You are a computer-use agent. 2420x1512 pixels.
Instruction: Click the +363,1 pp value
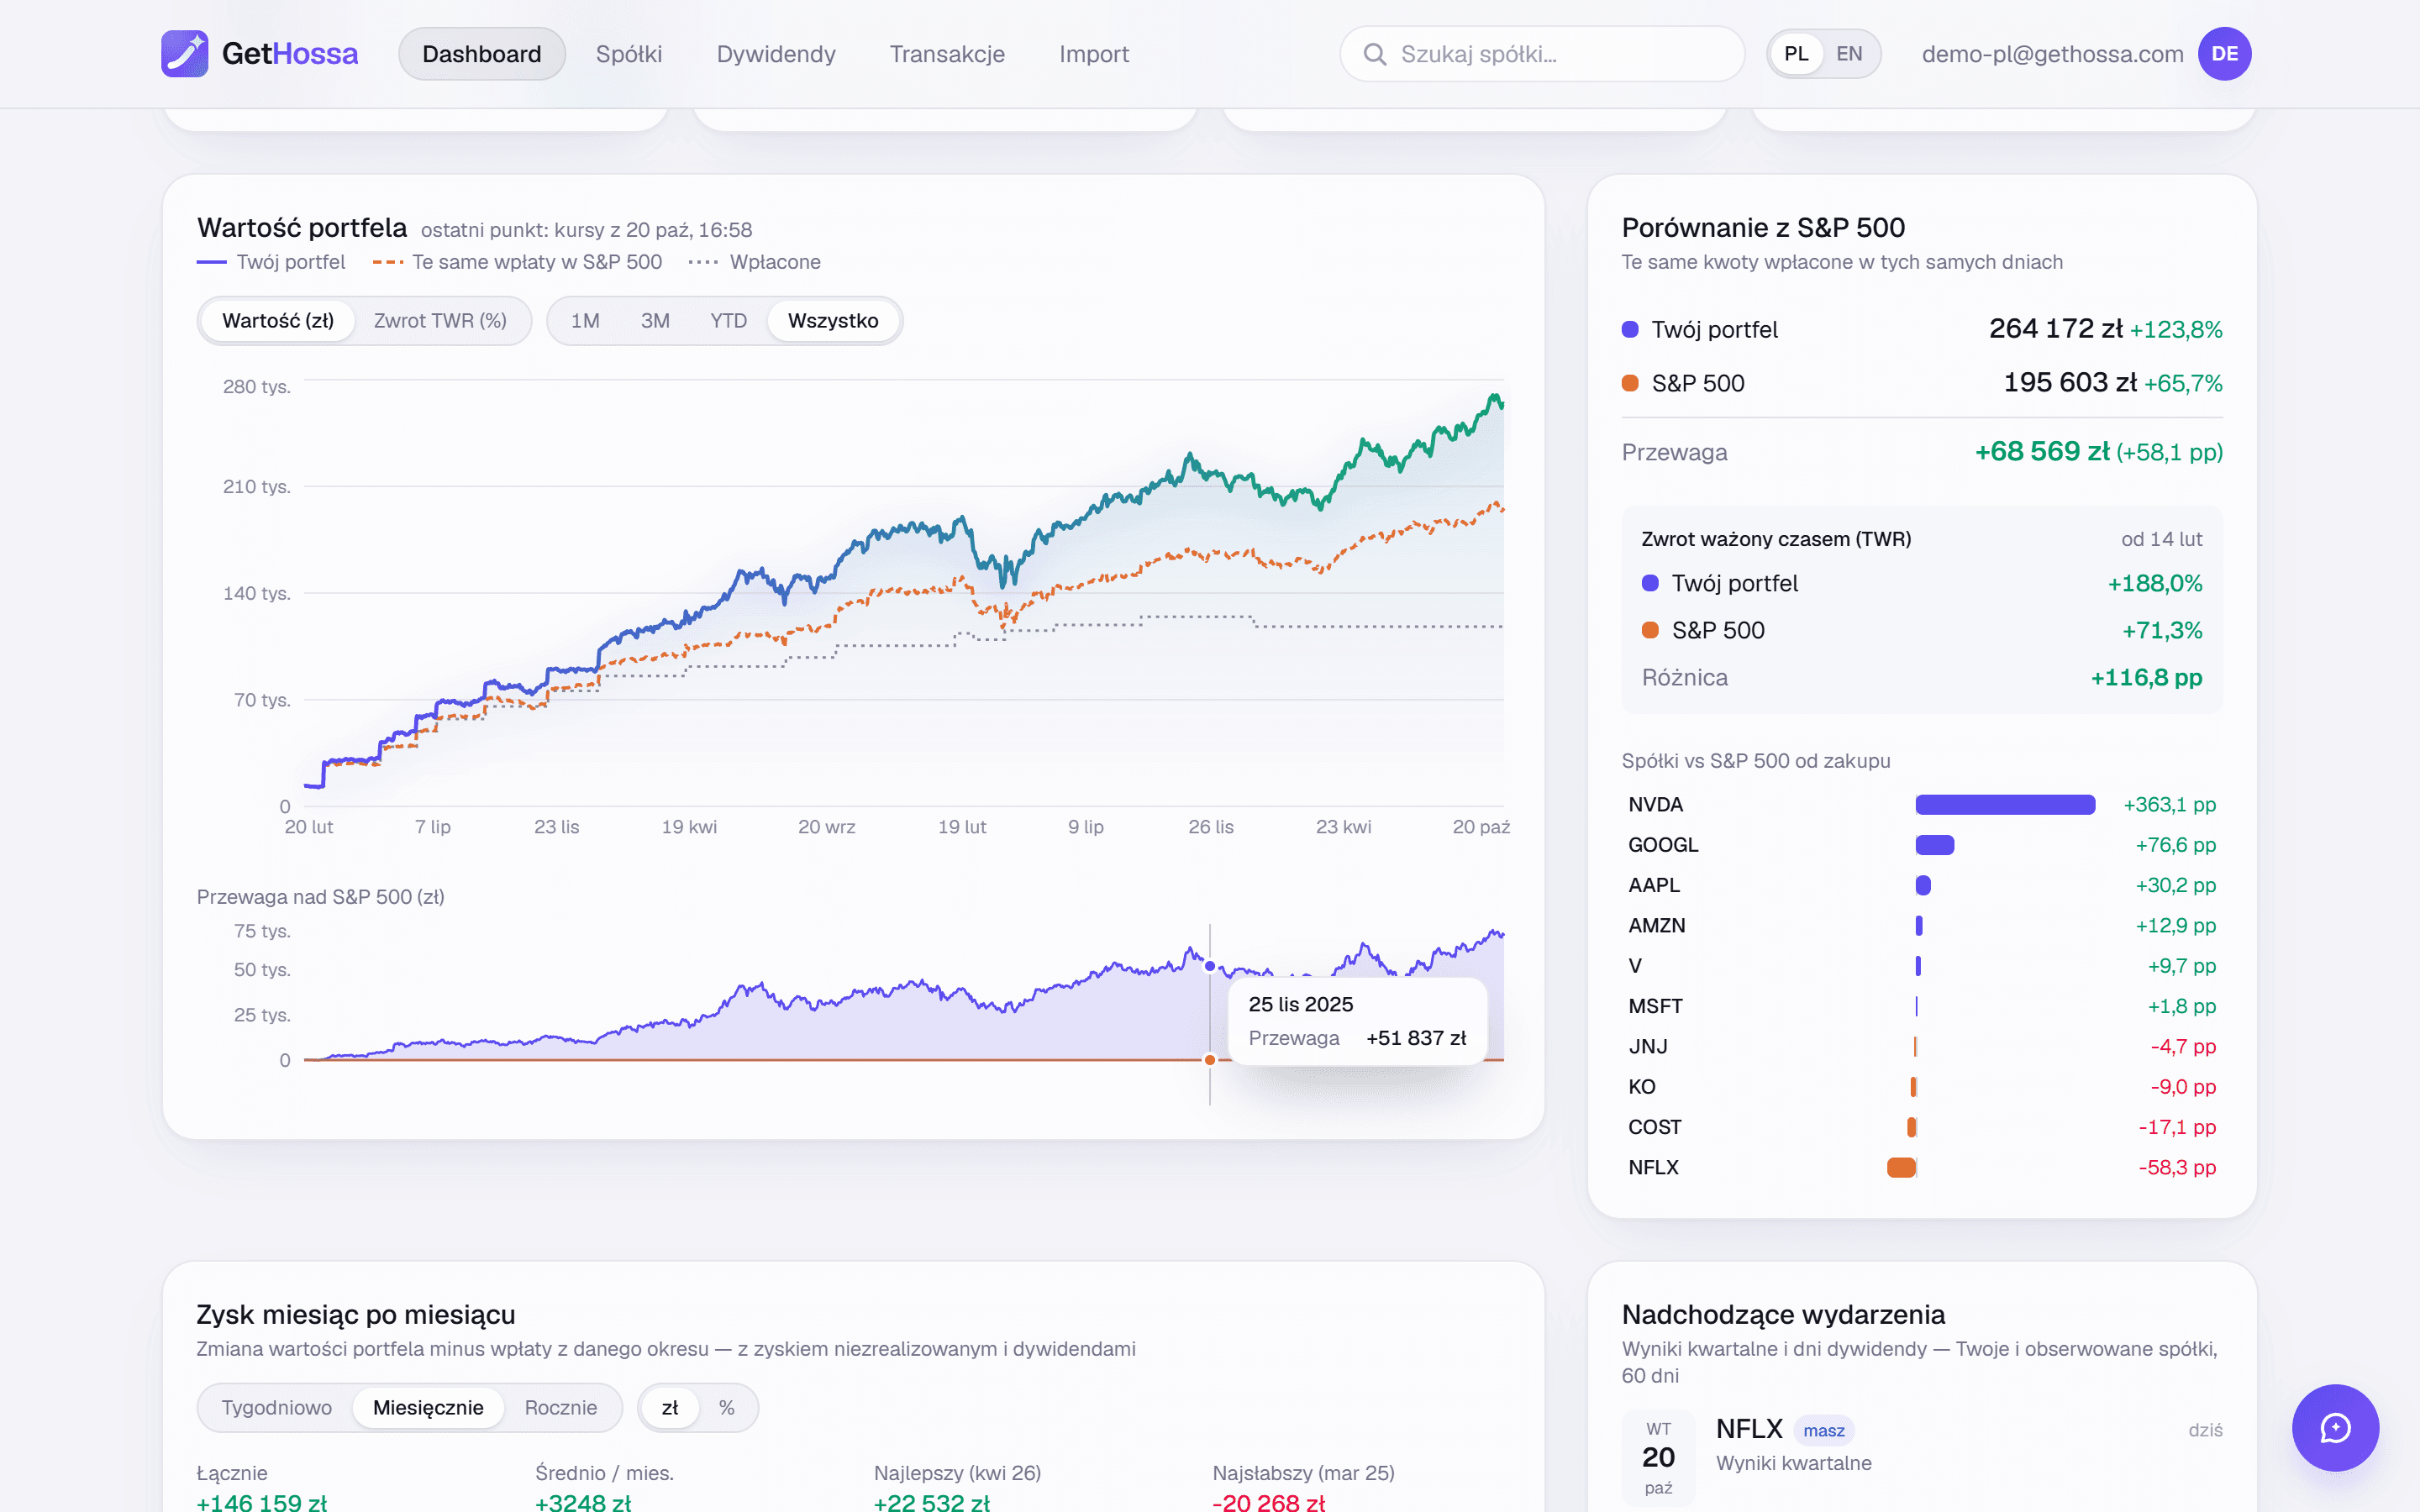click(2169, 805)
